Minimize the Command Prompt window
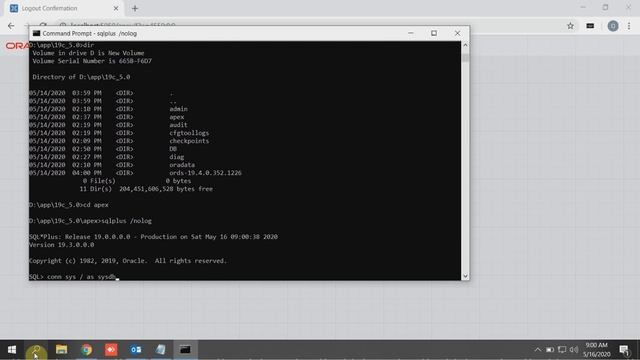 click(x=411, y=33)
